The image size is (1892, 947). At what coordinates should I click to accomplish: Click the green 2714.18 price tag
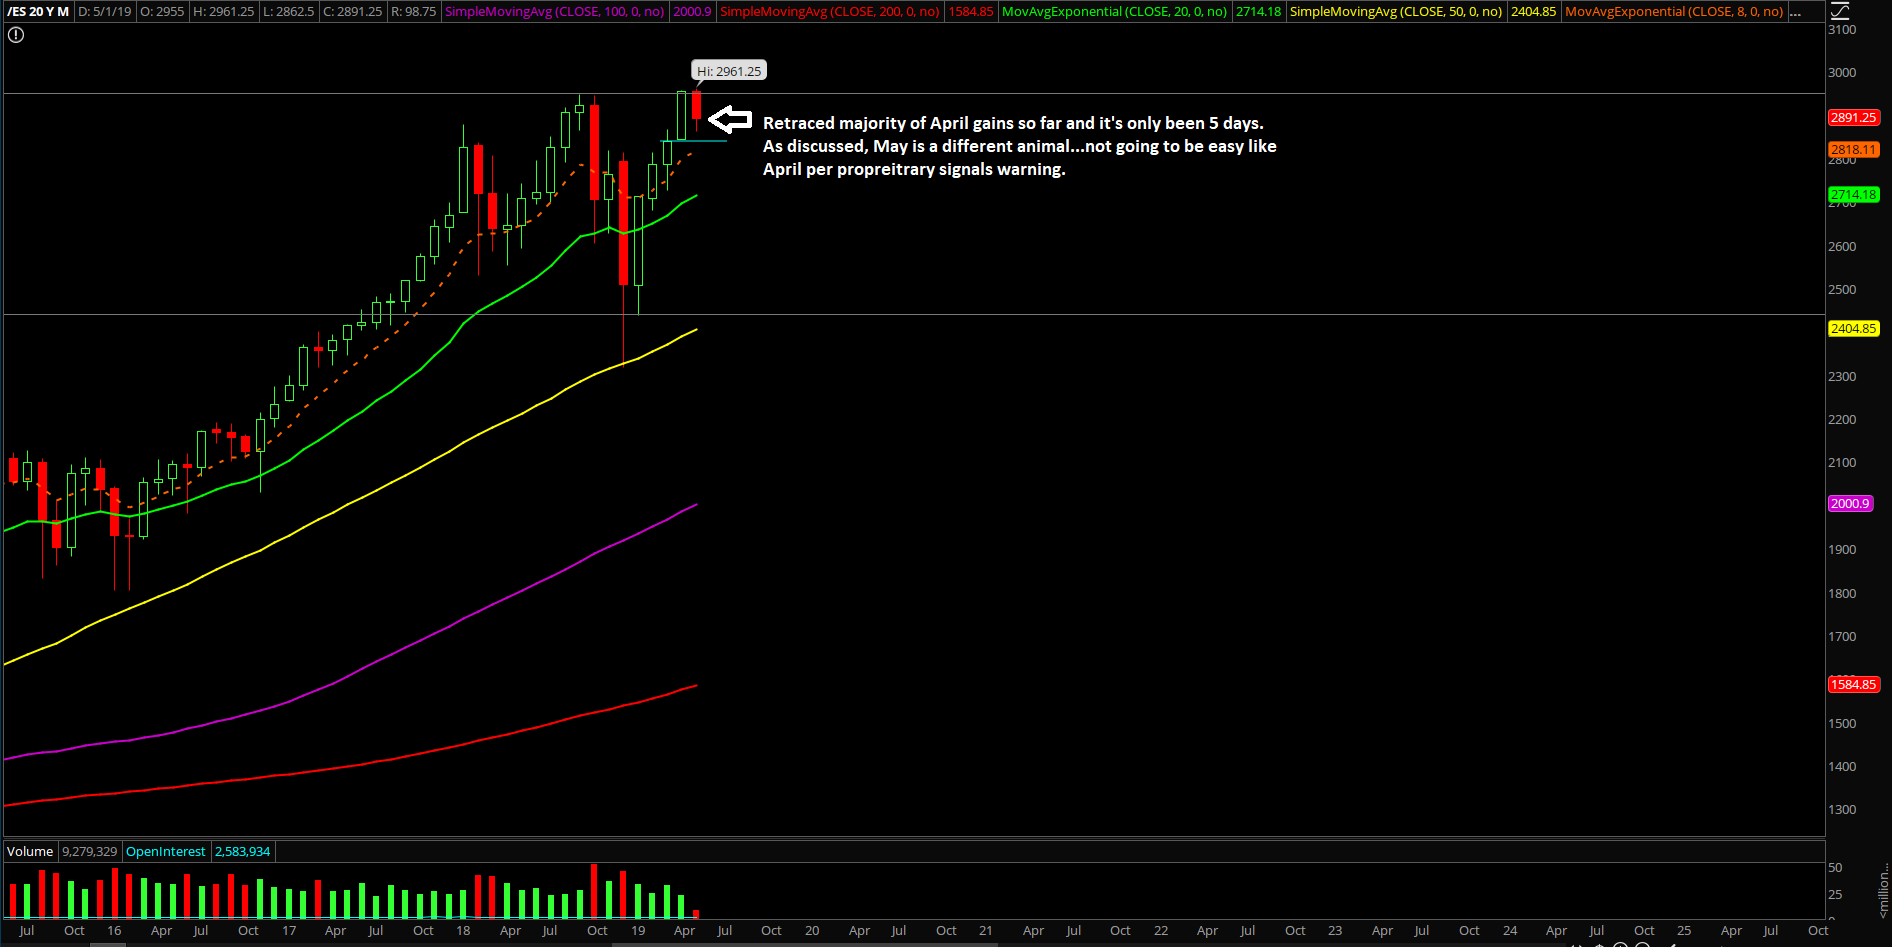click(x=1853, y=195)
